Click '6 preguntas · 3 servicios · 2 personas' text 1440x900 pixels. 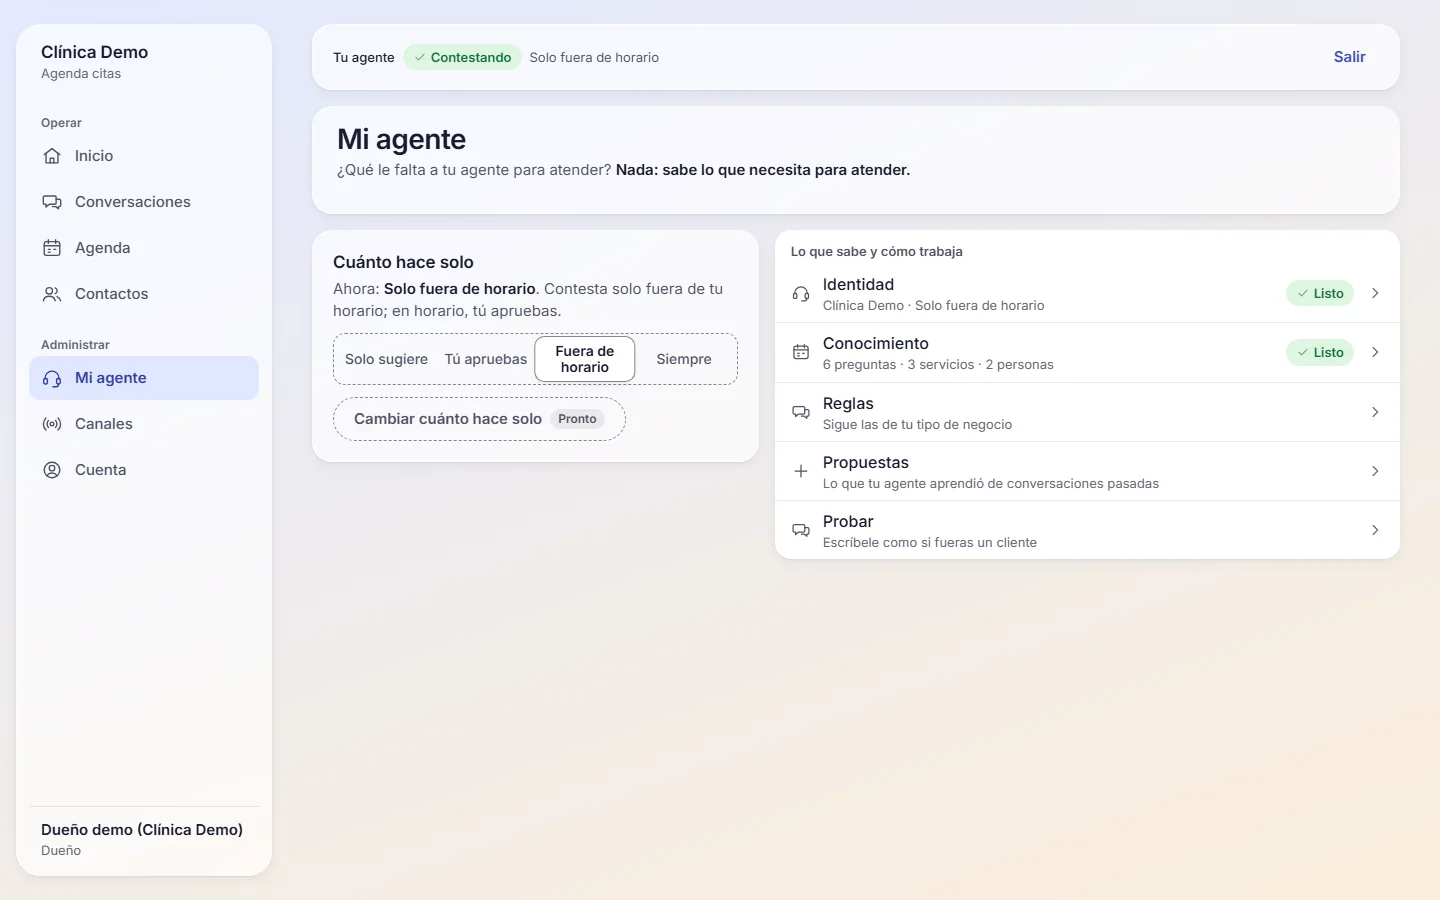click(x=938, y=365)
